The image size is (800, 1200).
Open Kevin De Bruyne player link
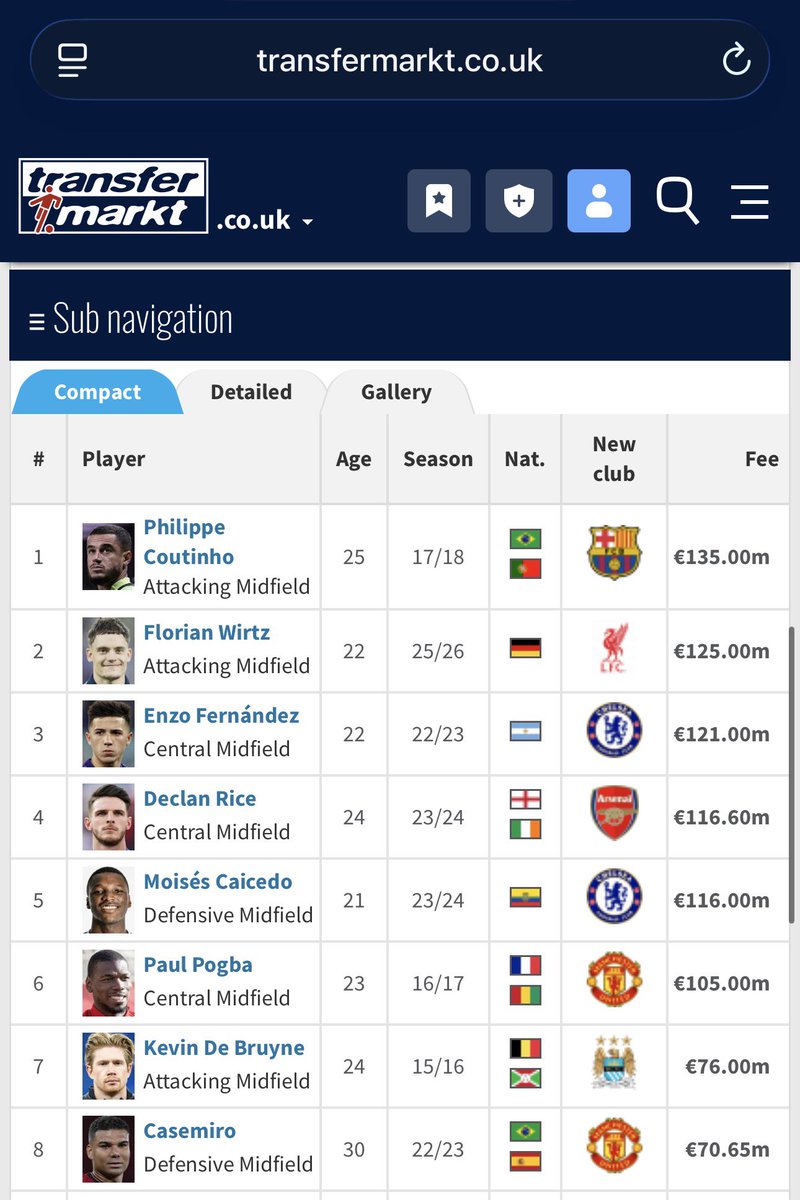point(224,1048)
